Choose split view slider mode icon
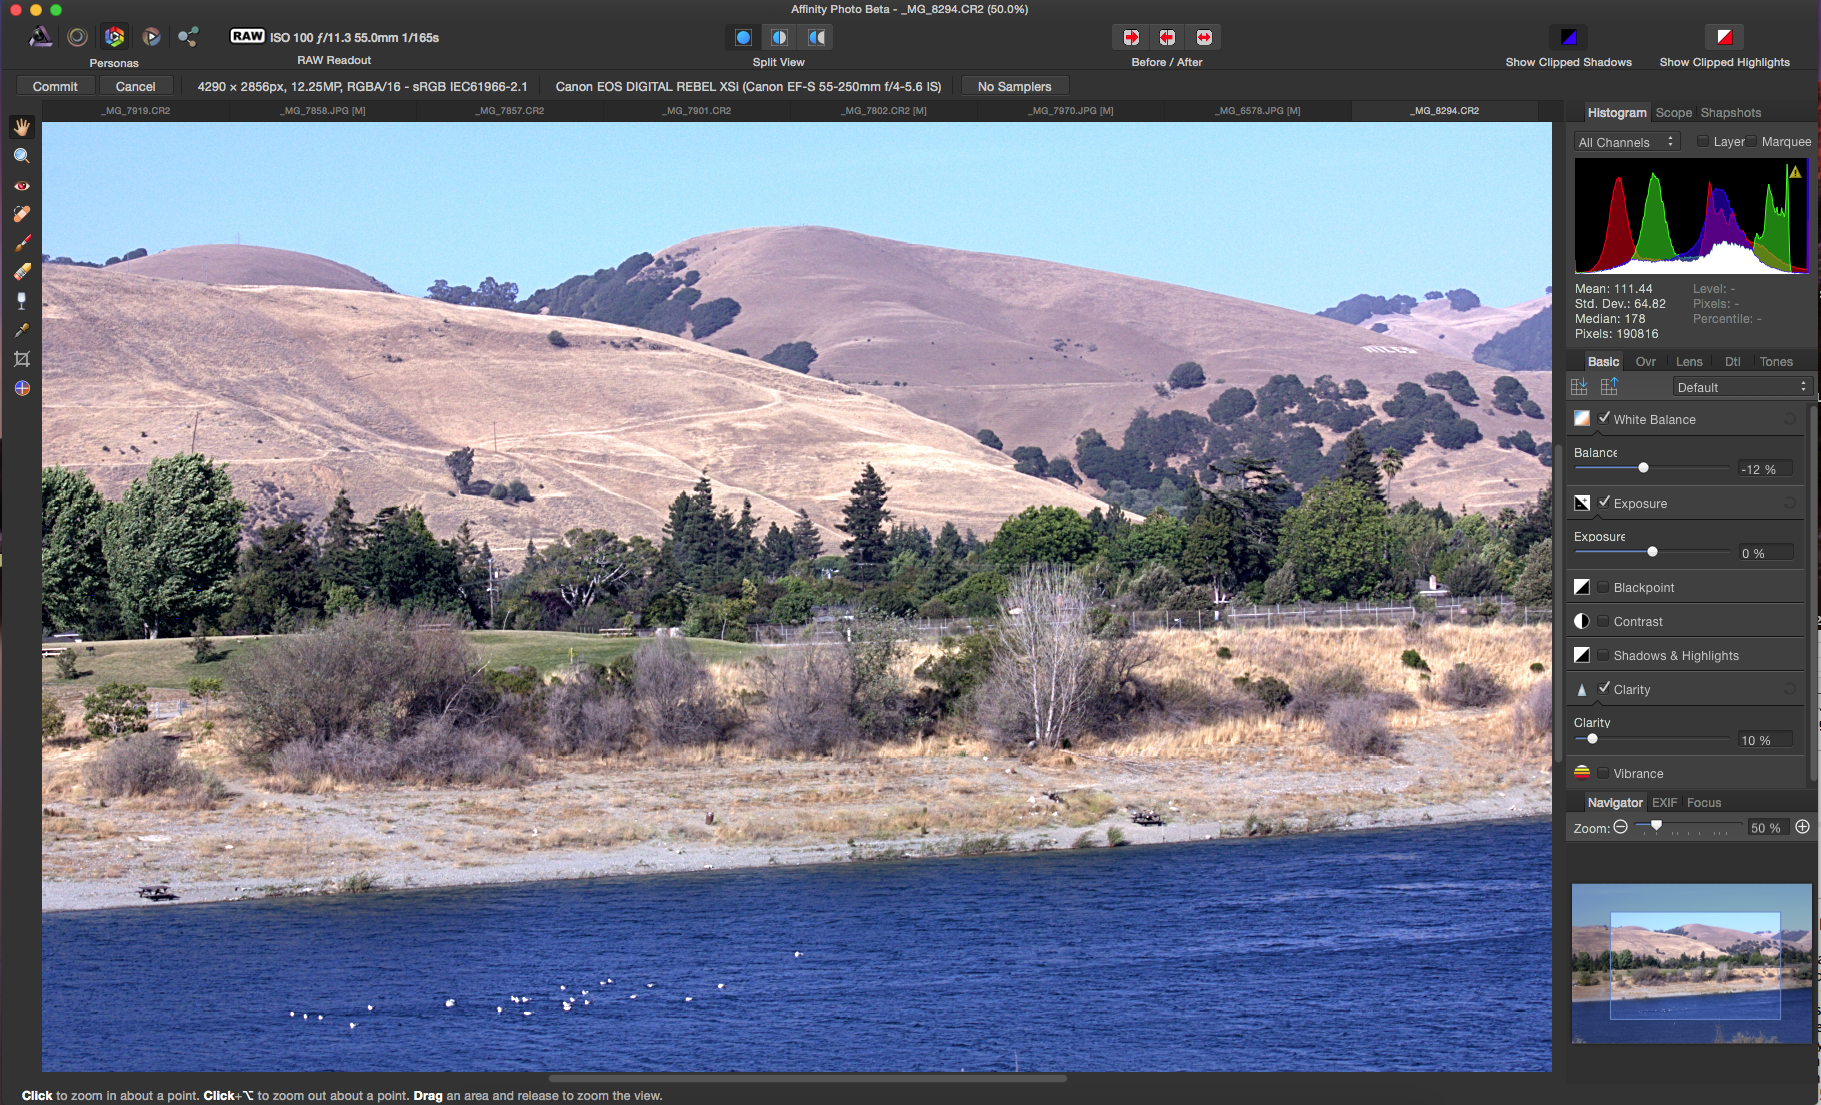 coord(779,37)
